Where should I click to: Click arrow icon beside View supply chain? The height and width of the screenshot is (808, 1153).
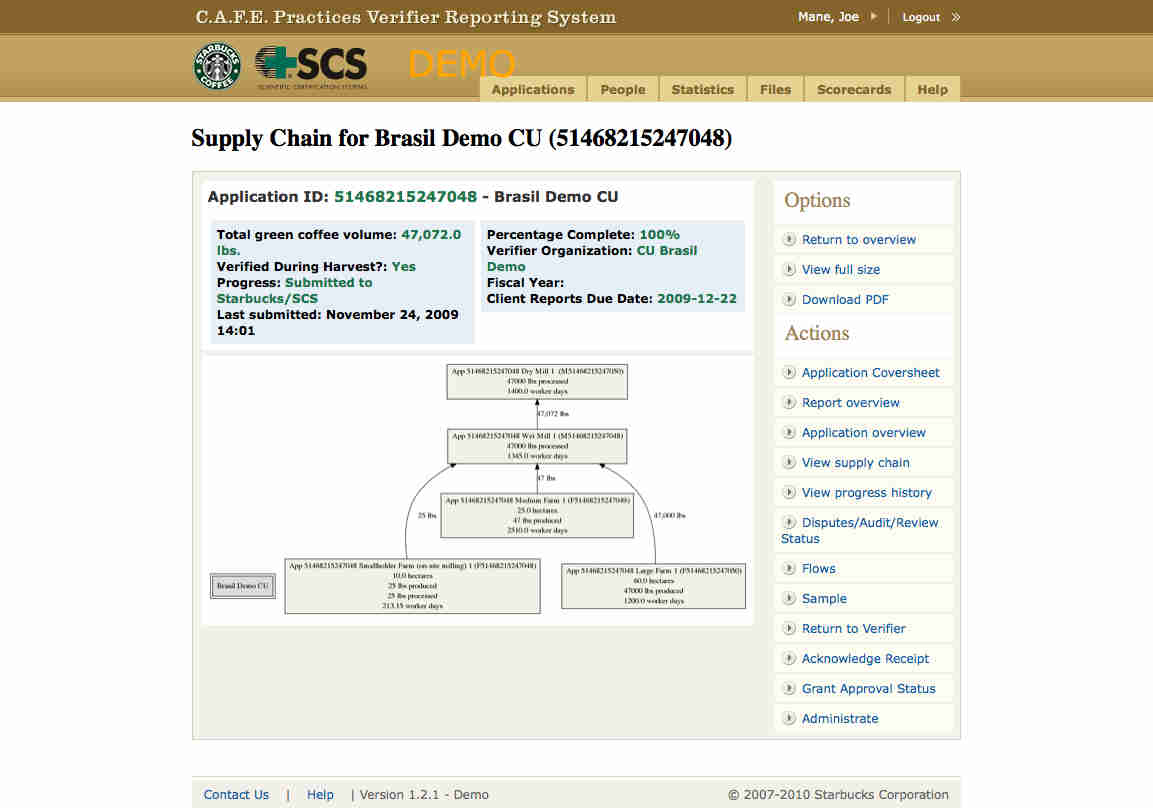tap(789, 462)
